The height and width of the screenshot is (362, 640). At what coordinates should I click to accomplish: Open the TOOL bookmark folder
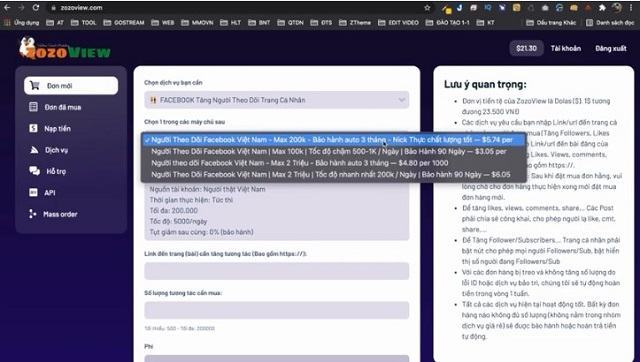84,22
